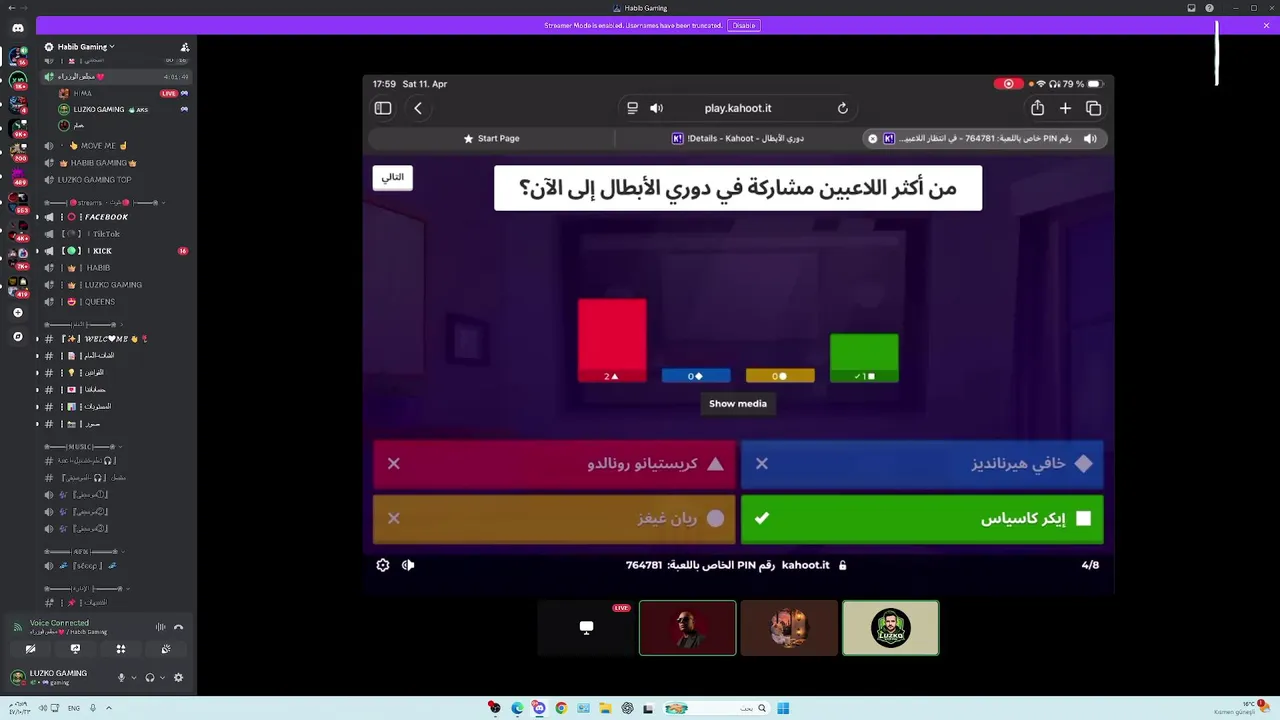
Task: Switch to the Details - Kahoot tab
Action: (x=738, y=138)
